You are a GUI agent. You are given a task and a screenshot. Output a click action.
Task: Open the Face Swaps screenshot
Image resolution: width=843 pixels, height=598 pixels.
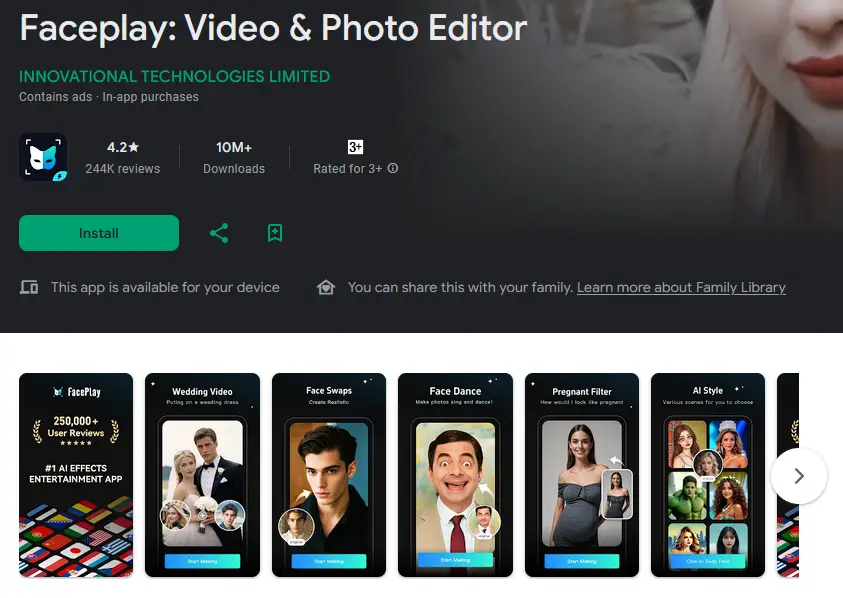tap(329, 475)
